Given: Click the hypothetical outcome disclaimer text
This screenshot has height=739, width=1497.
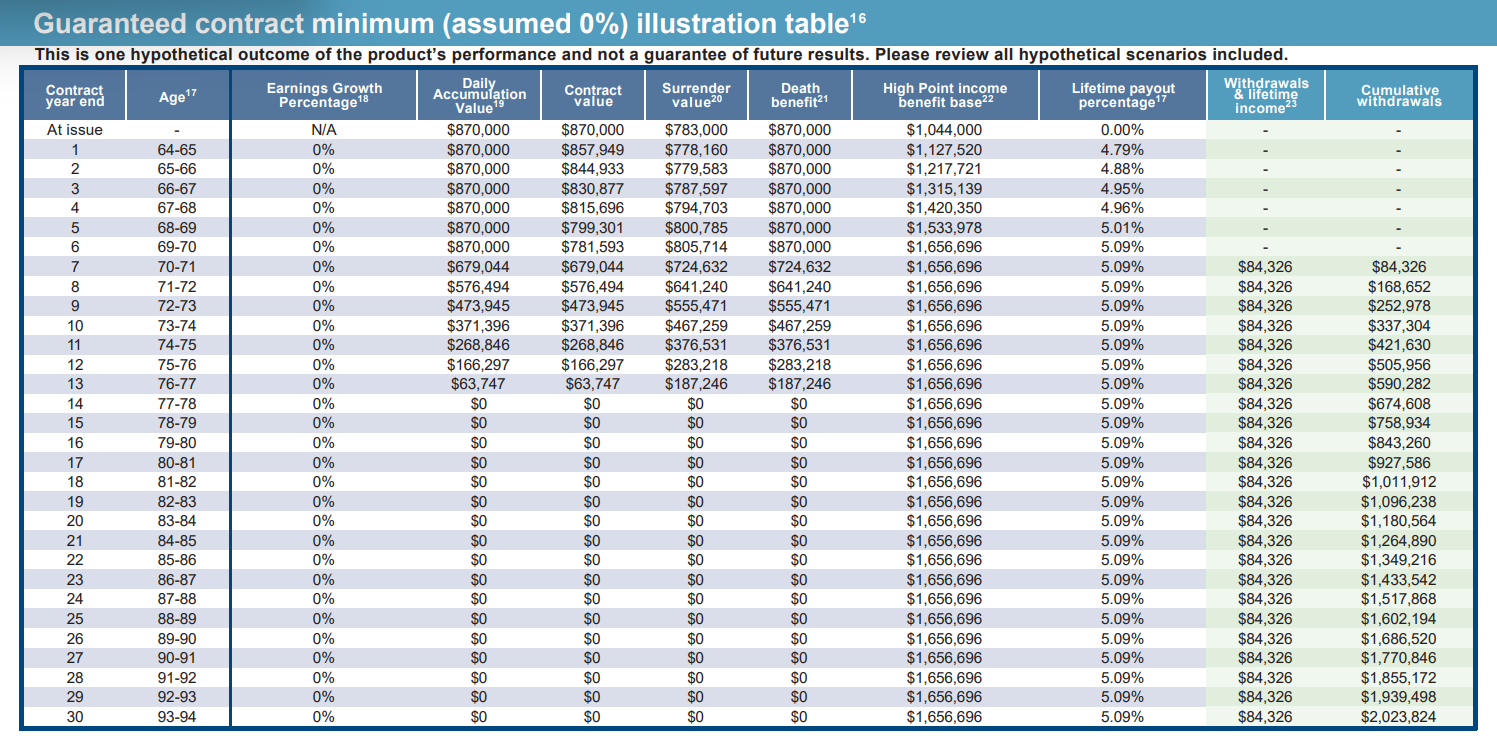Looking at the screenshot, I should point(660,54).
